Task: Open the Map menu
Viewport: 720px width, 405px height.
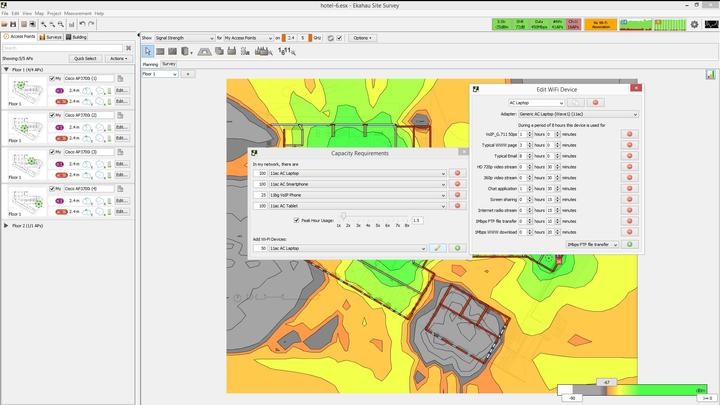Action: 39,14
